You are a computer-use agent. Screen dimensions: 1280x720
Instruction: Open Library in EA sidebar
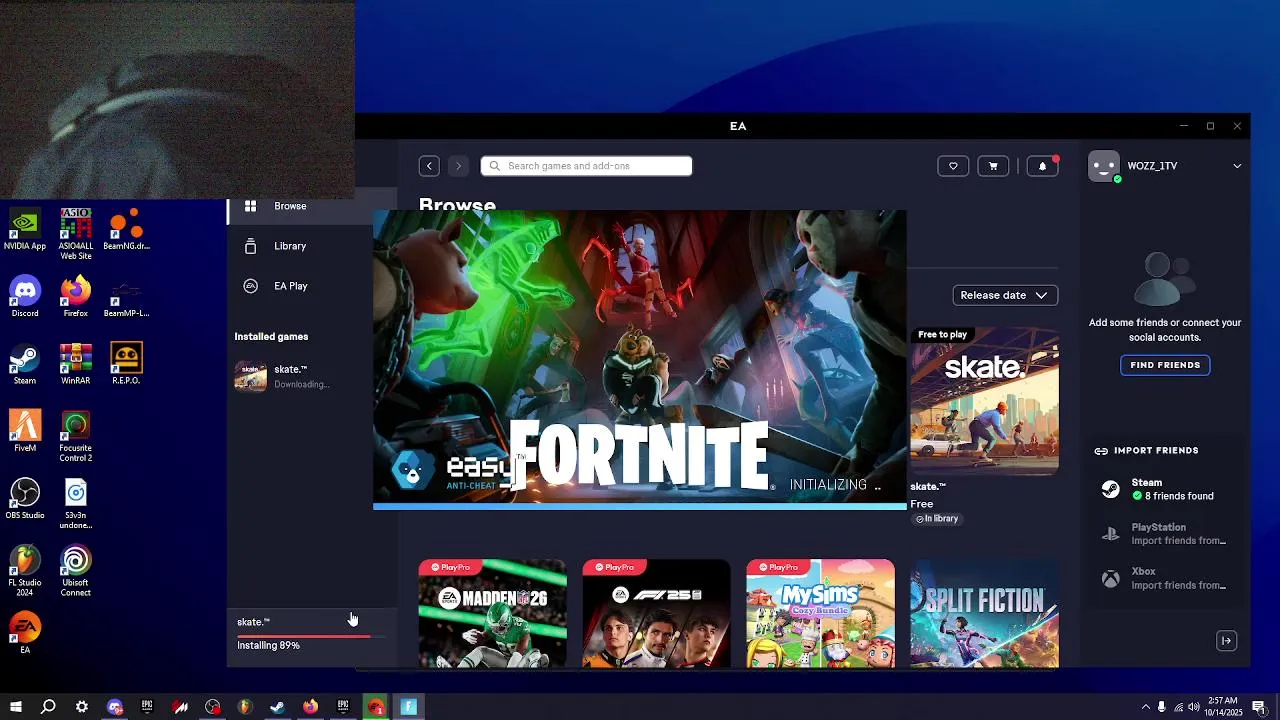(x=290, y=246)
